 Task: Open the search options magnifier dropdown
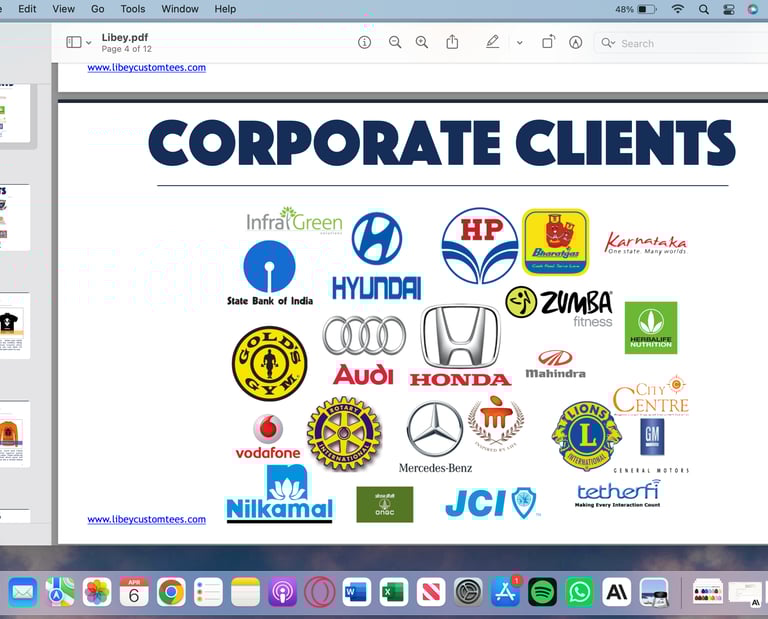click(x=608, y=43)
